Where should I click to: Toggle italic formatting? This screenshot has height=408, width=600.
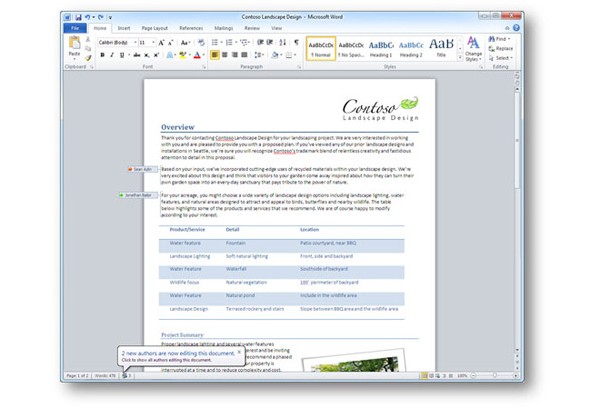(x=112, y=55)
